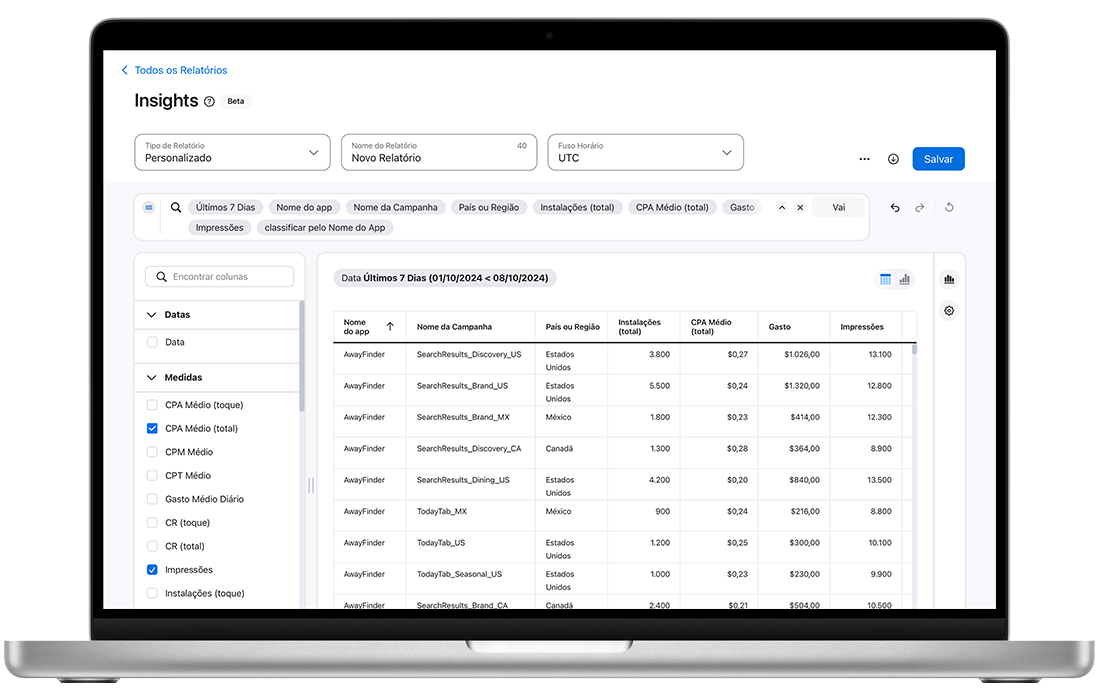Open the Fuso Horário dropdown
This screenshot has height=700, width=1100.
tap(645, 152)
